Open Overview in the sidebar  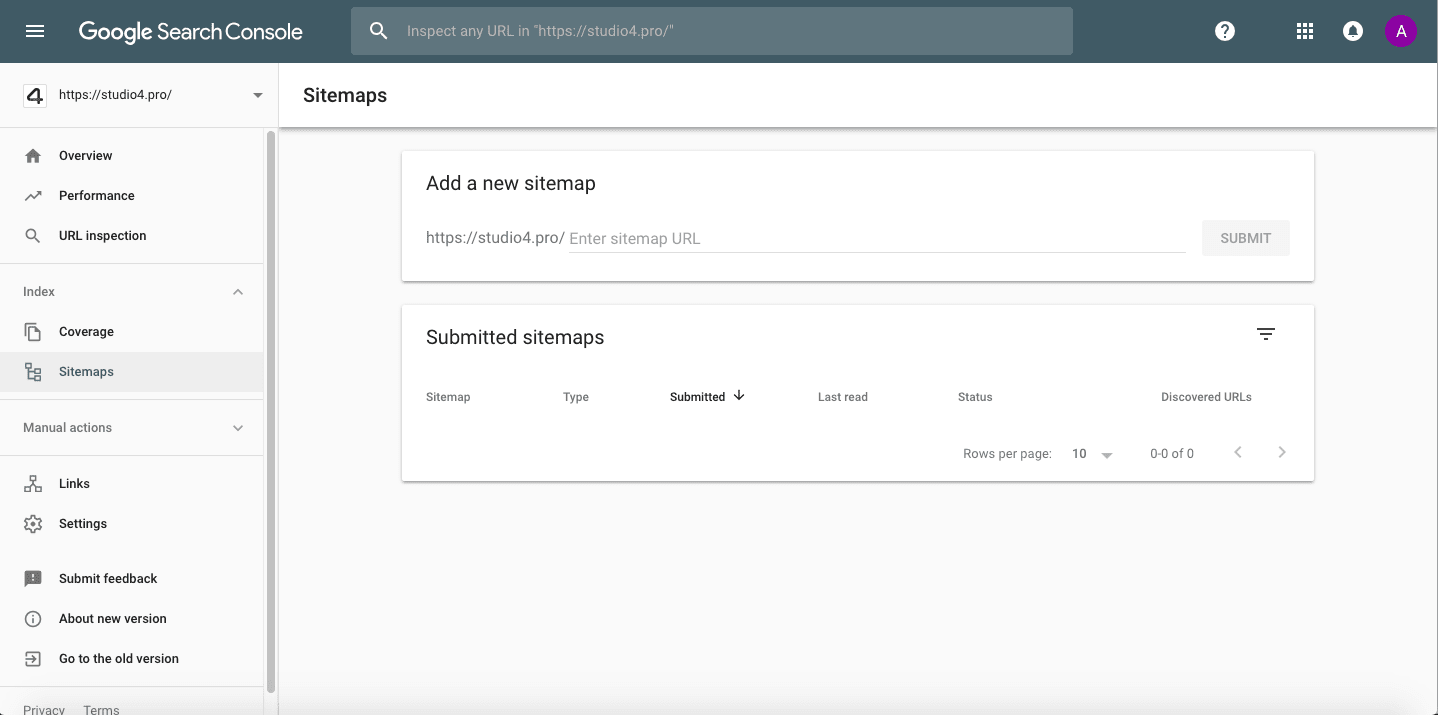coord(131,156)
